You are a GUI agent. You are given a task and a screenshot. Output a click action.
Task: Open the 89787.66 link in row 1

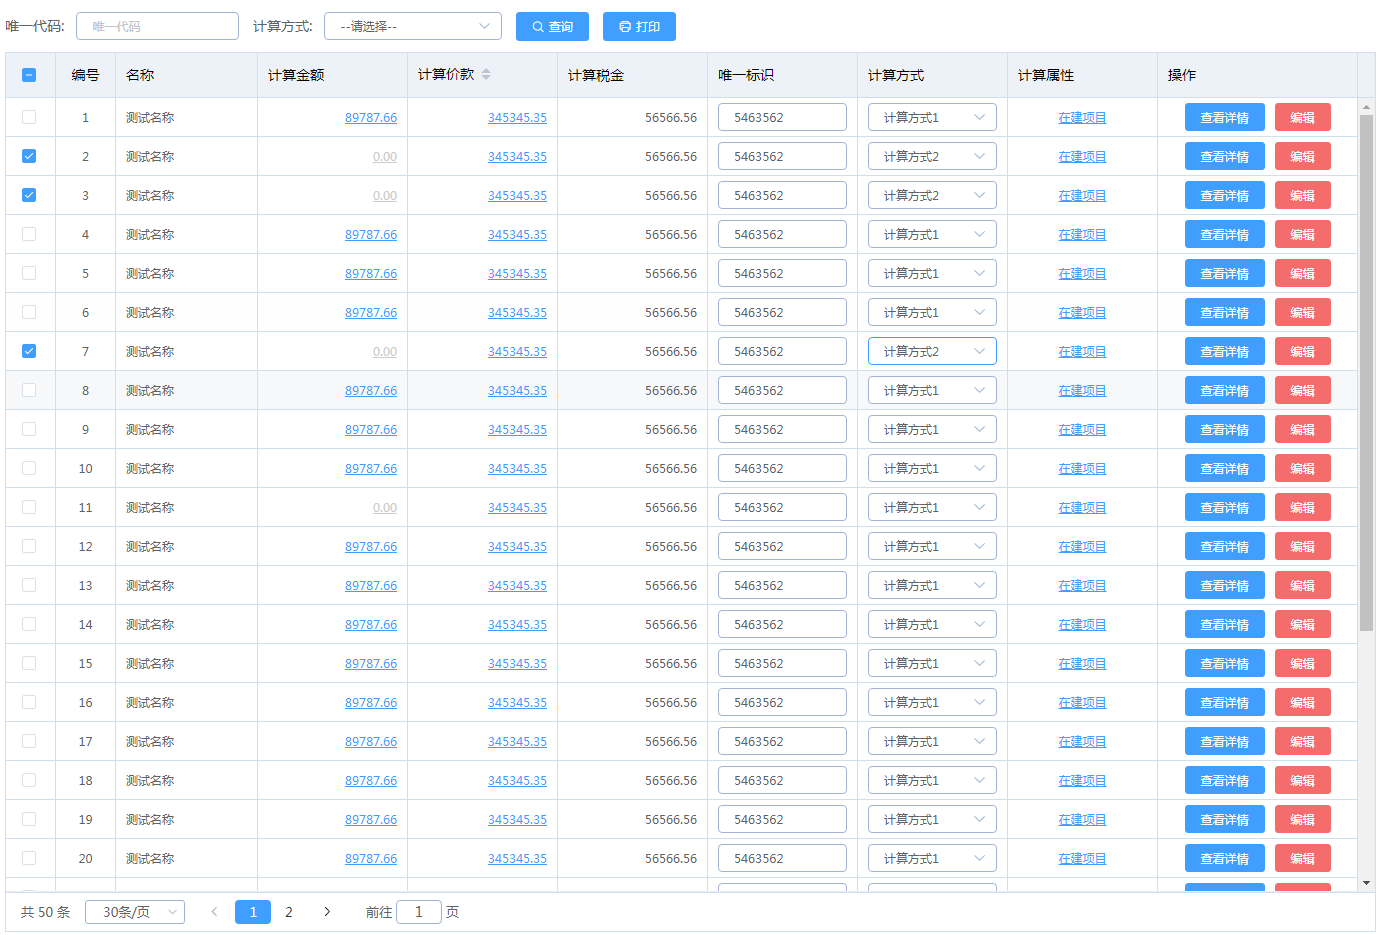coord(371,117)
